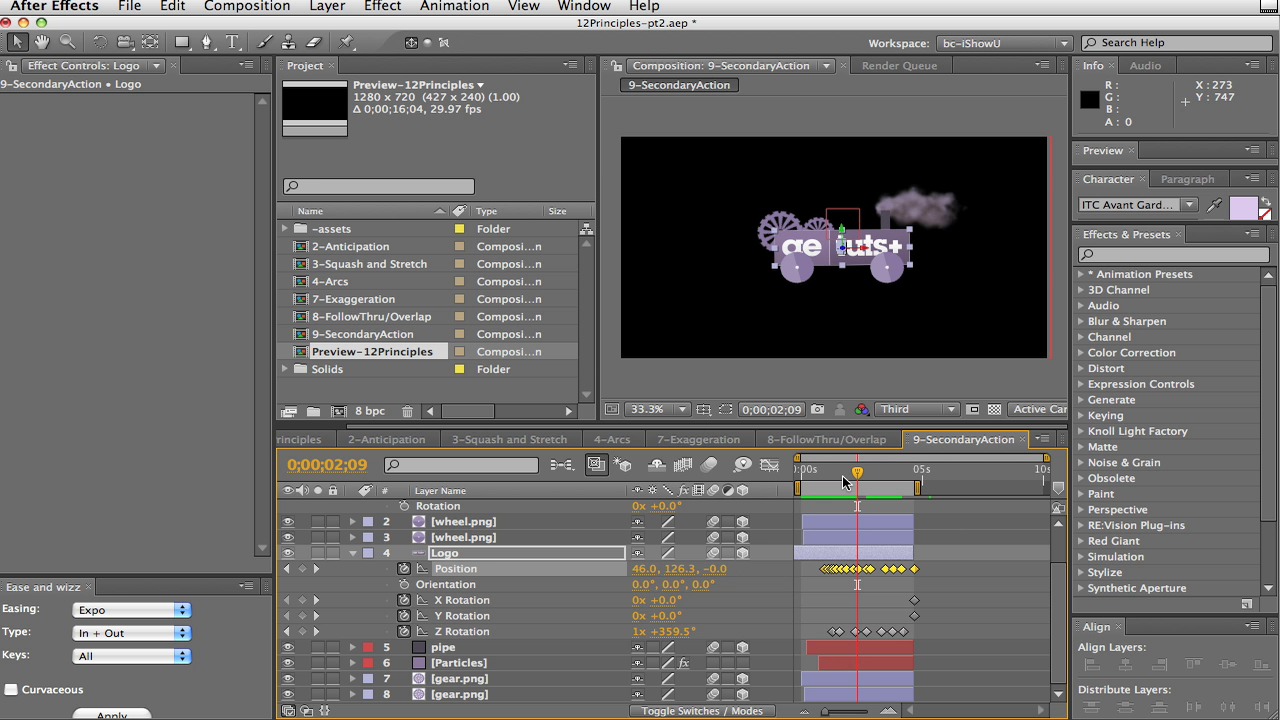Expand the -assets folder

(x=285, y=229)
